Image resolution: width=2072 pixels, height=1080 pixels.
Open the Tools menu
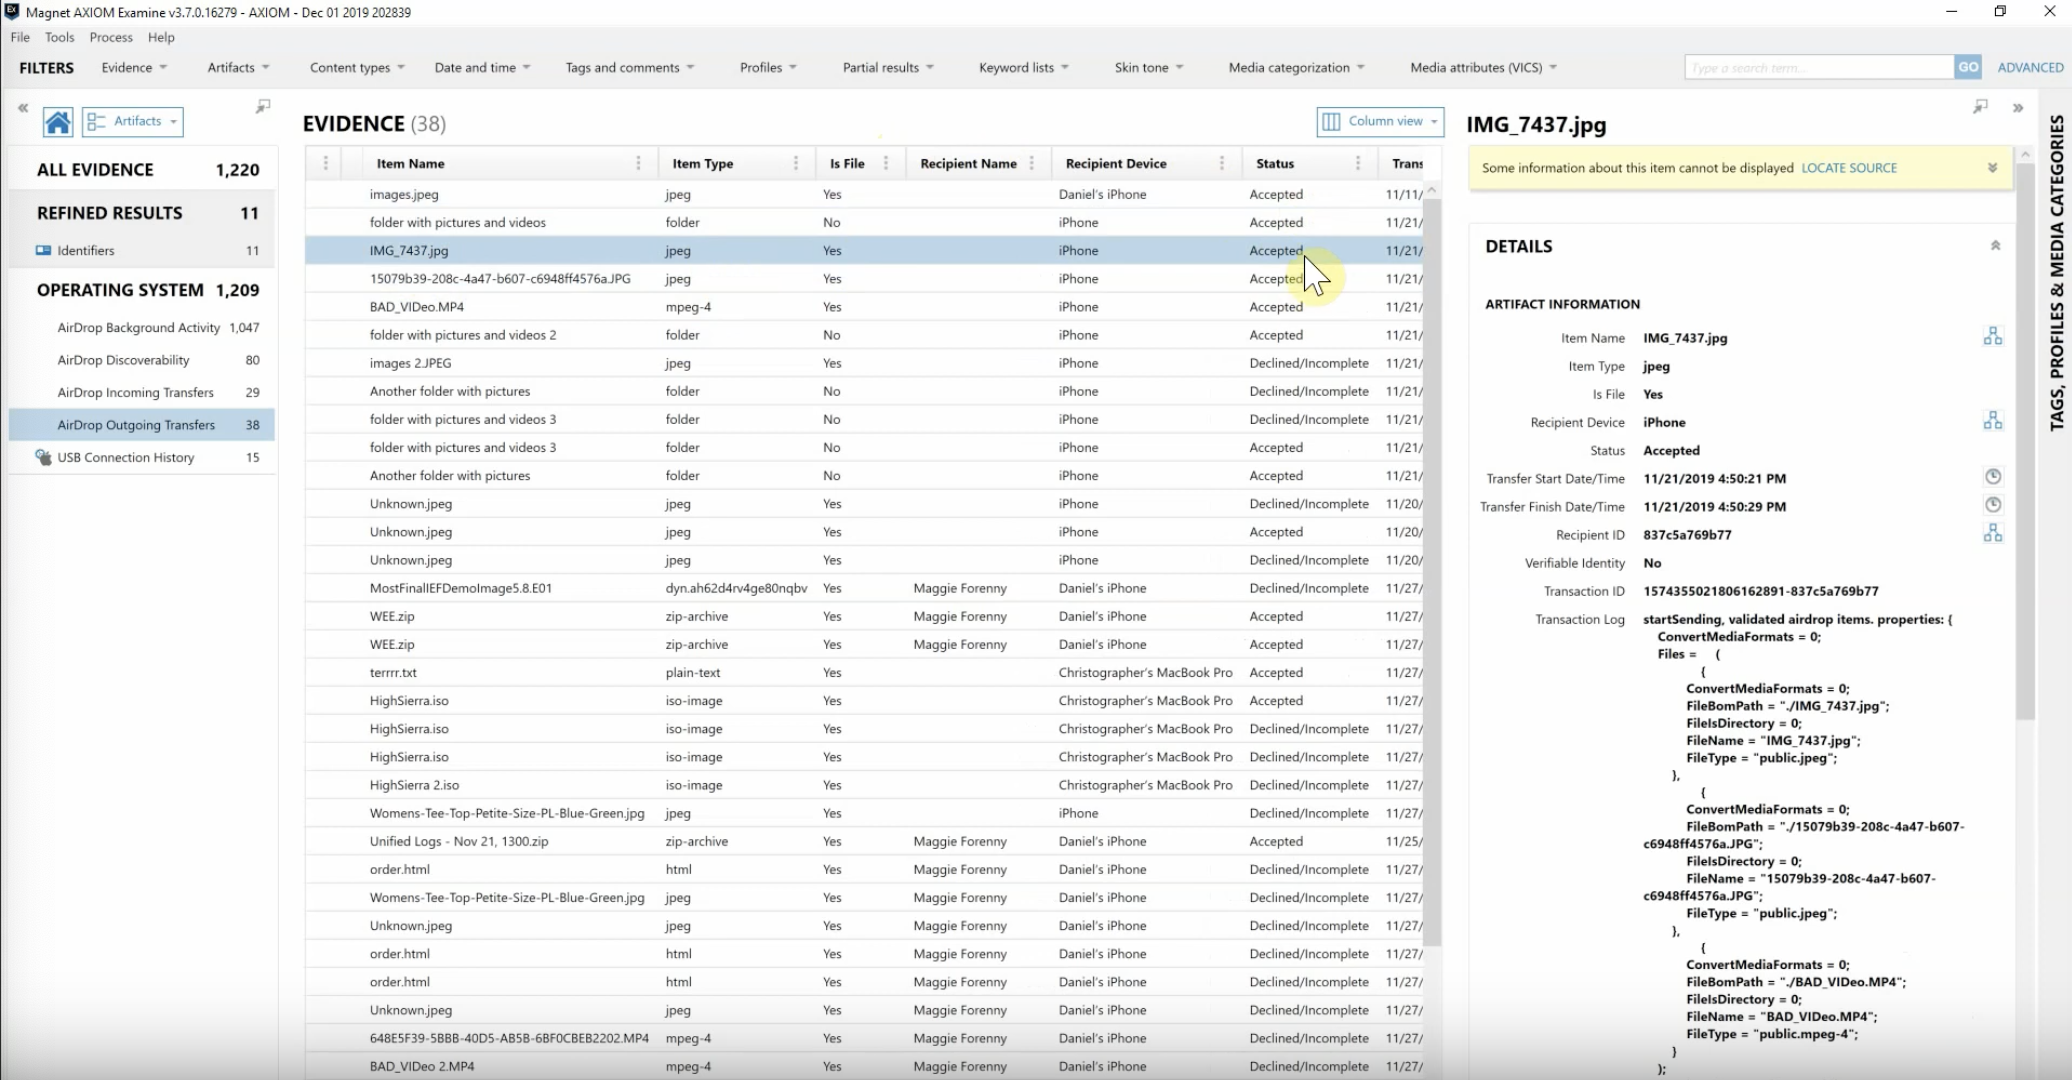[60, 37]
